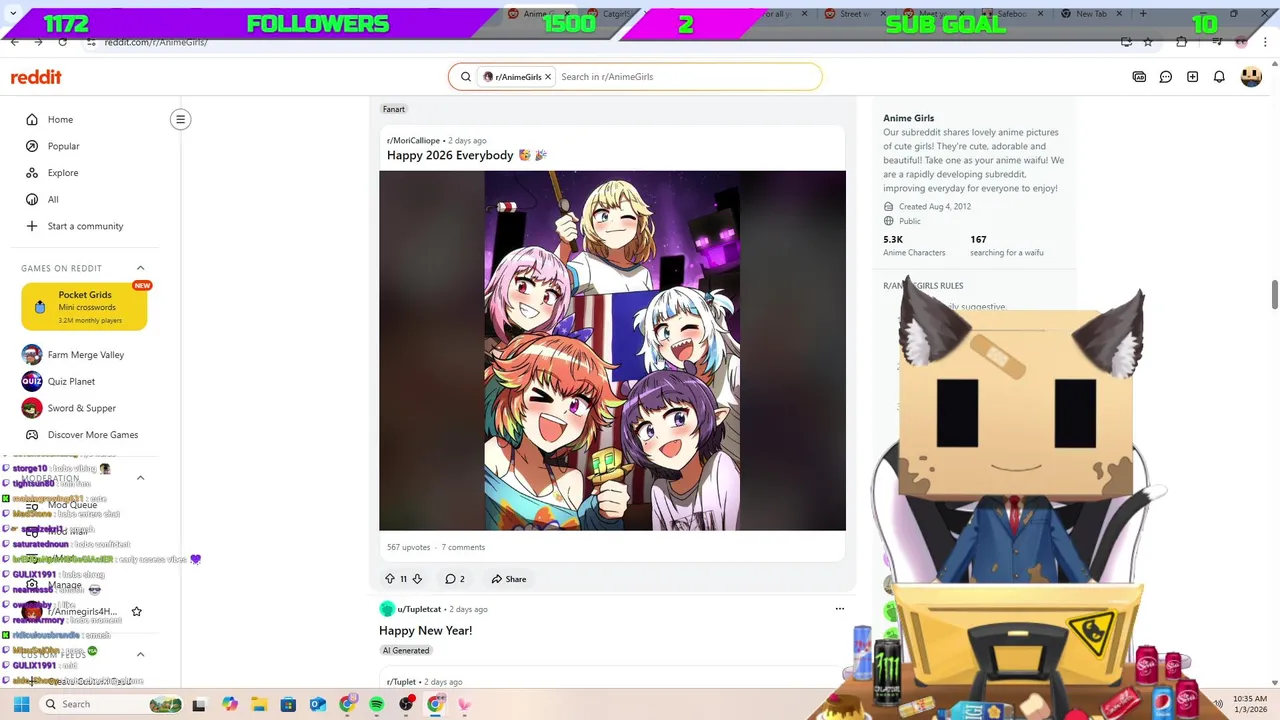The height and width of the screenshot is (720, 1280).
Task: Click the Windows taskbar Search box
Action: click(x=112, y=704)
